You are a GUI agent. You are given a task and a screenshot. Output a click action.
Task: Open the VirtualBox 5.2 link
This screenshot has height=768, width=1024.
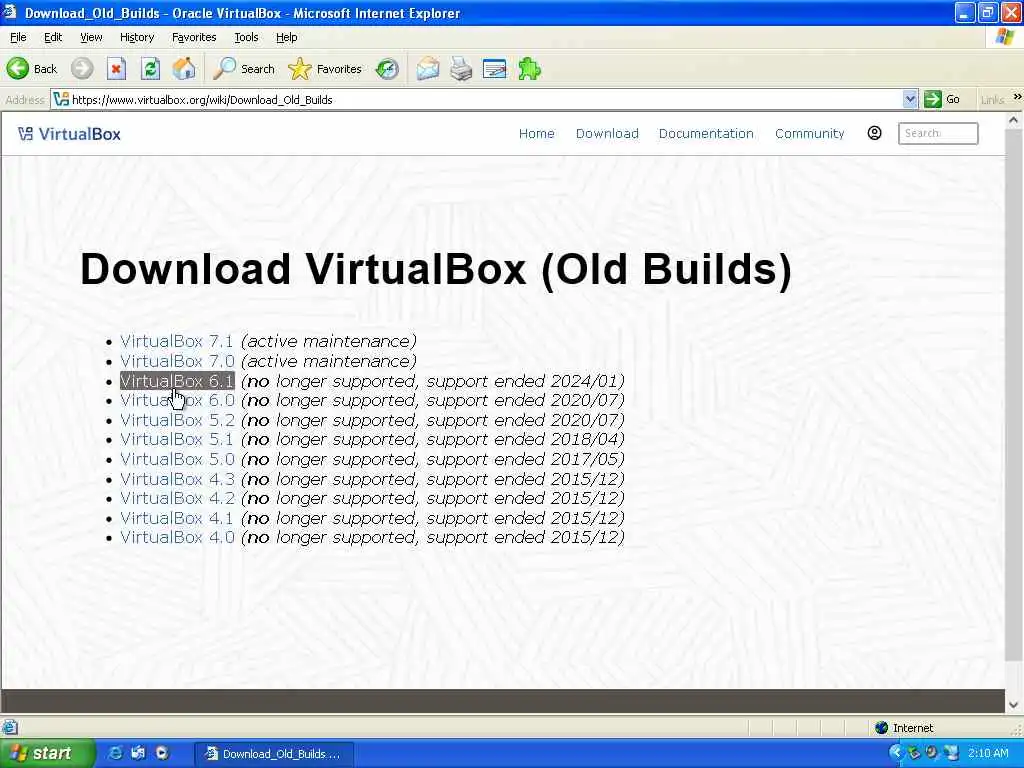click(x=177, y=420)
